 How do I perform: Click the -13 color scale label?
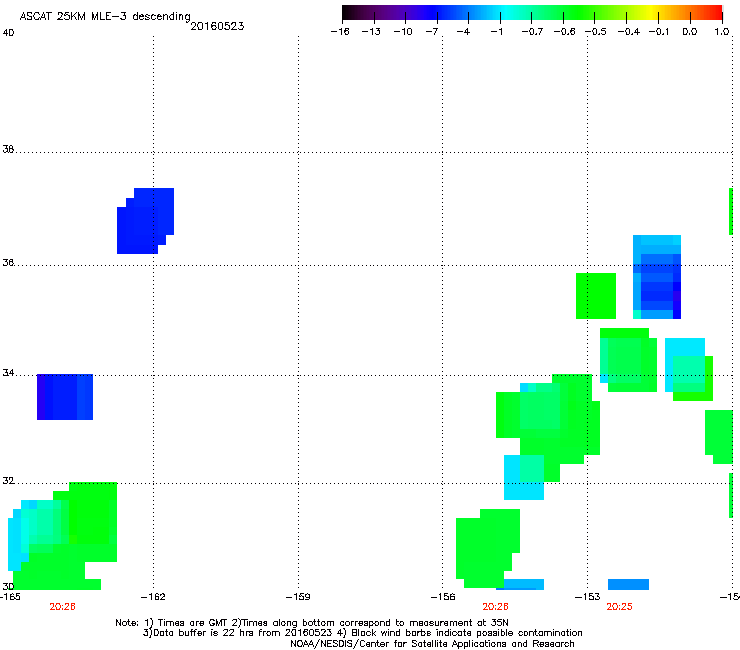[371, 32]
